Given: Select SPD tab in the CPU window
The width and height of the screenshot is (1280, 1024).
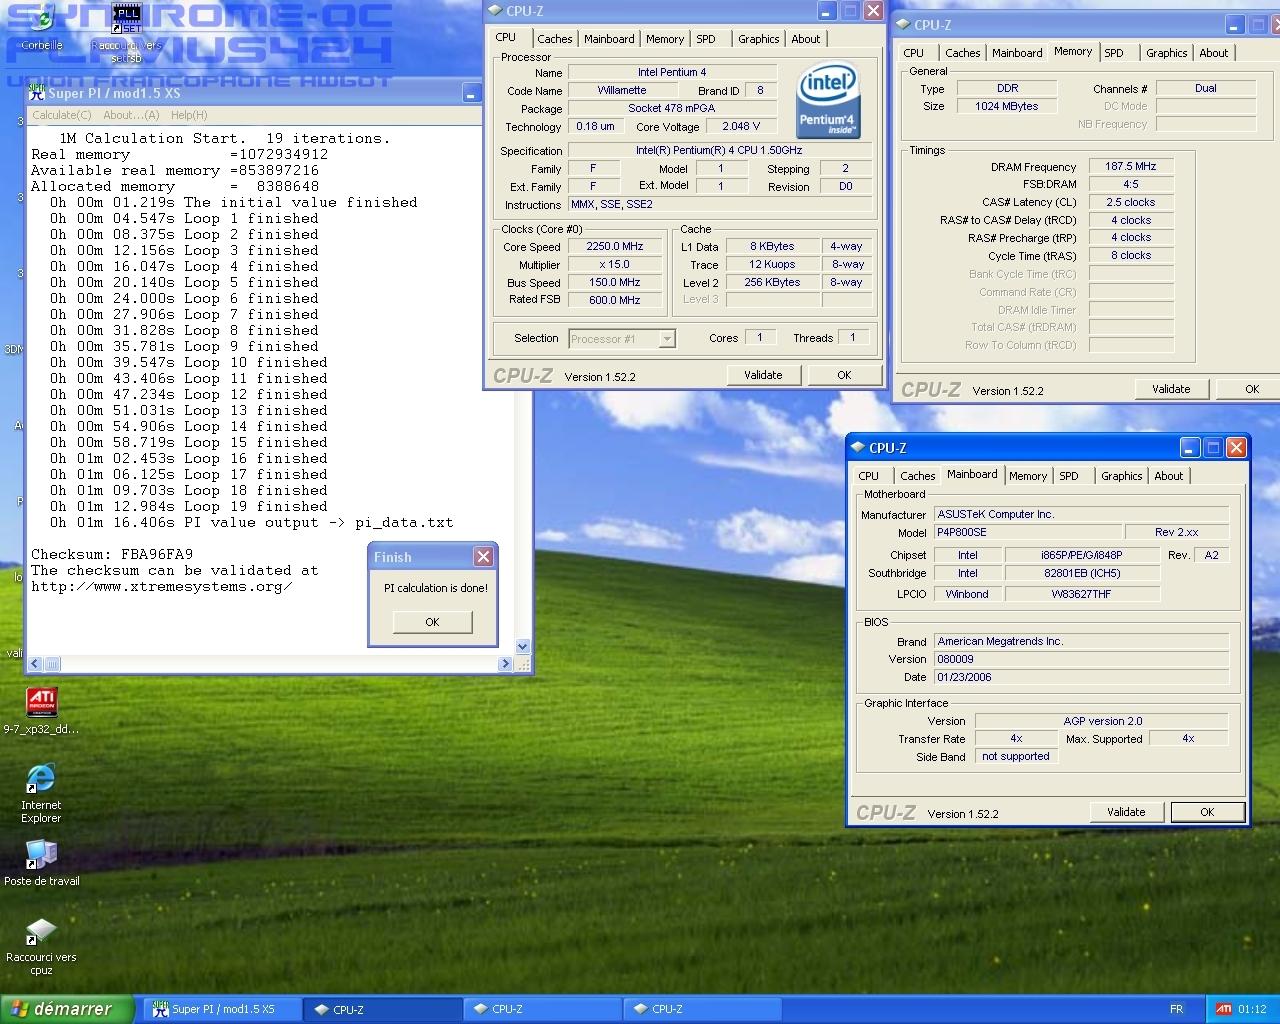Looking at the screenshot, I should tap(706, 39).
